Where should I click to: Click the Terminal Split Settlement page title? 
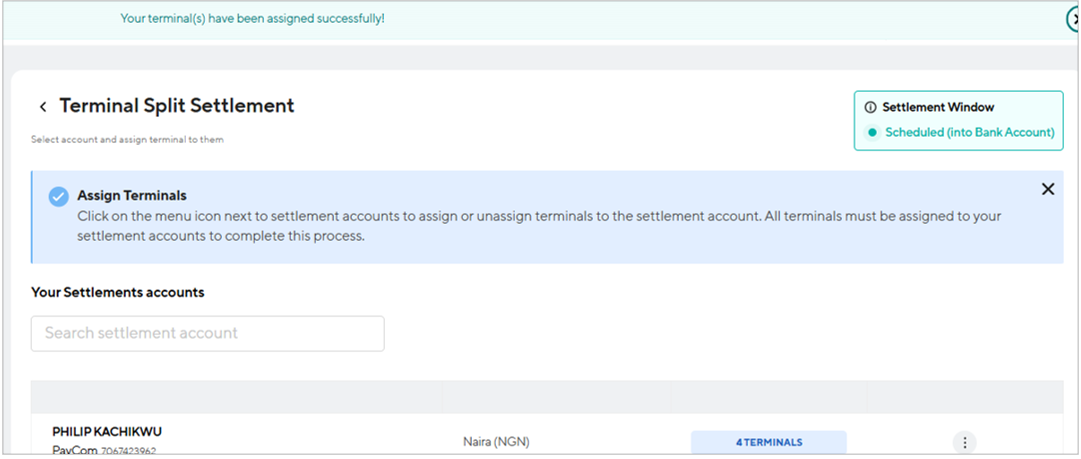[x=177, y=105]
